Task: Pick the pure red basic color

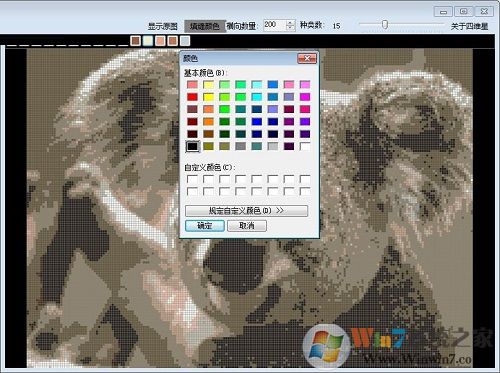Action: (x=192, y=97)
